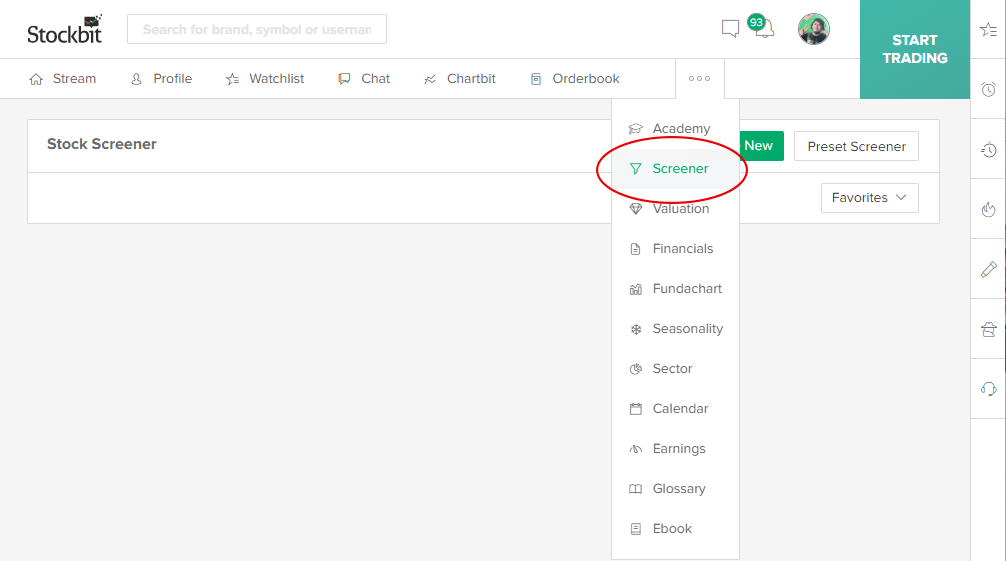1006x561 pixels.
Task: Go to the Orderbook tab
Action: [x=575, y=79]
